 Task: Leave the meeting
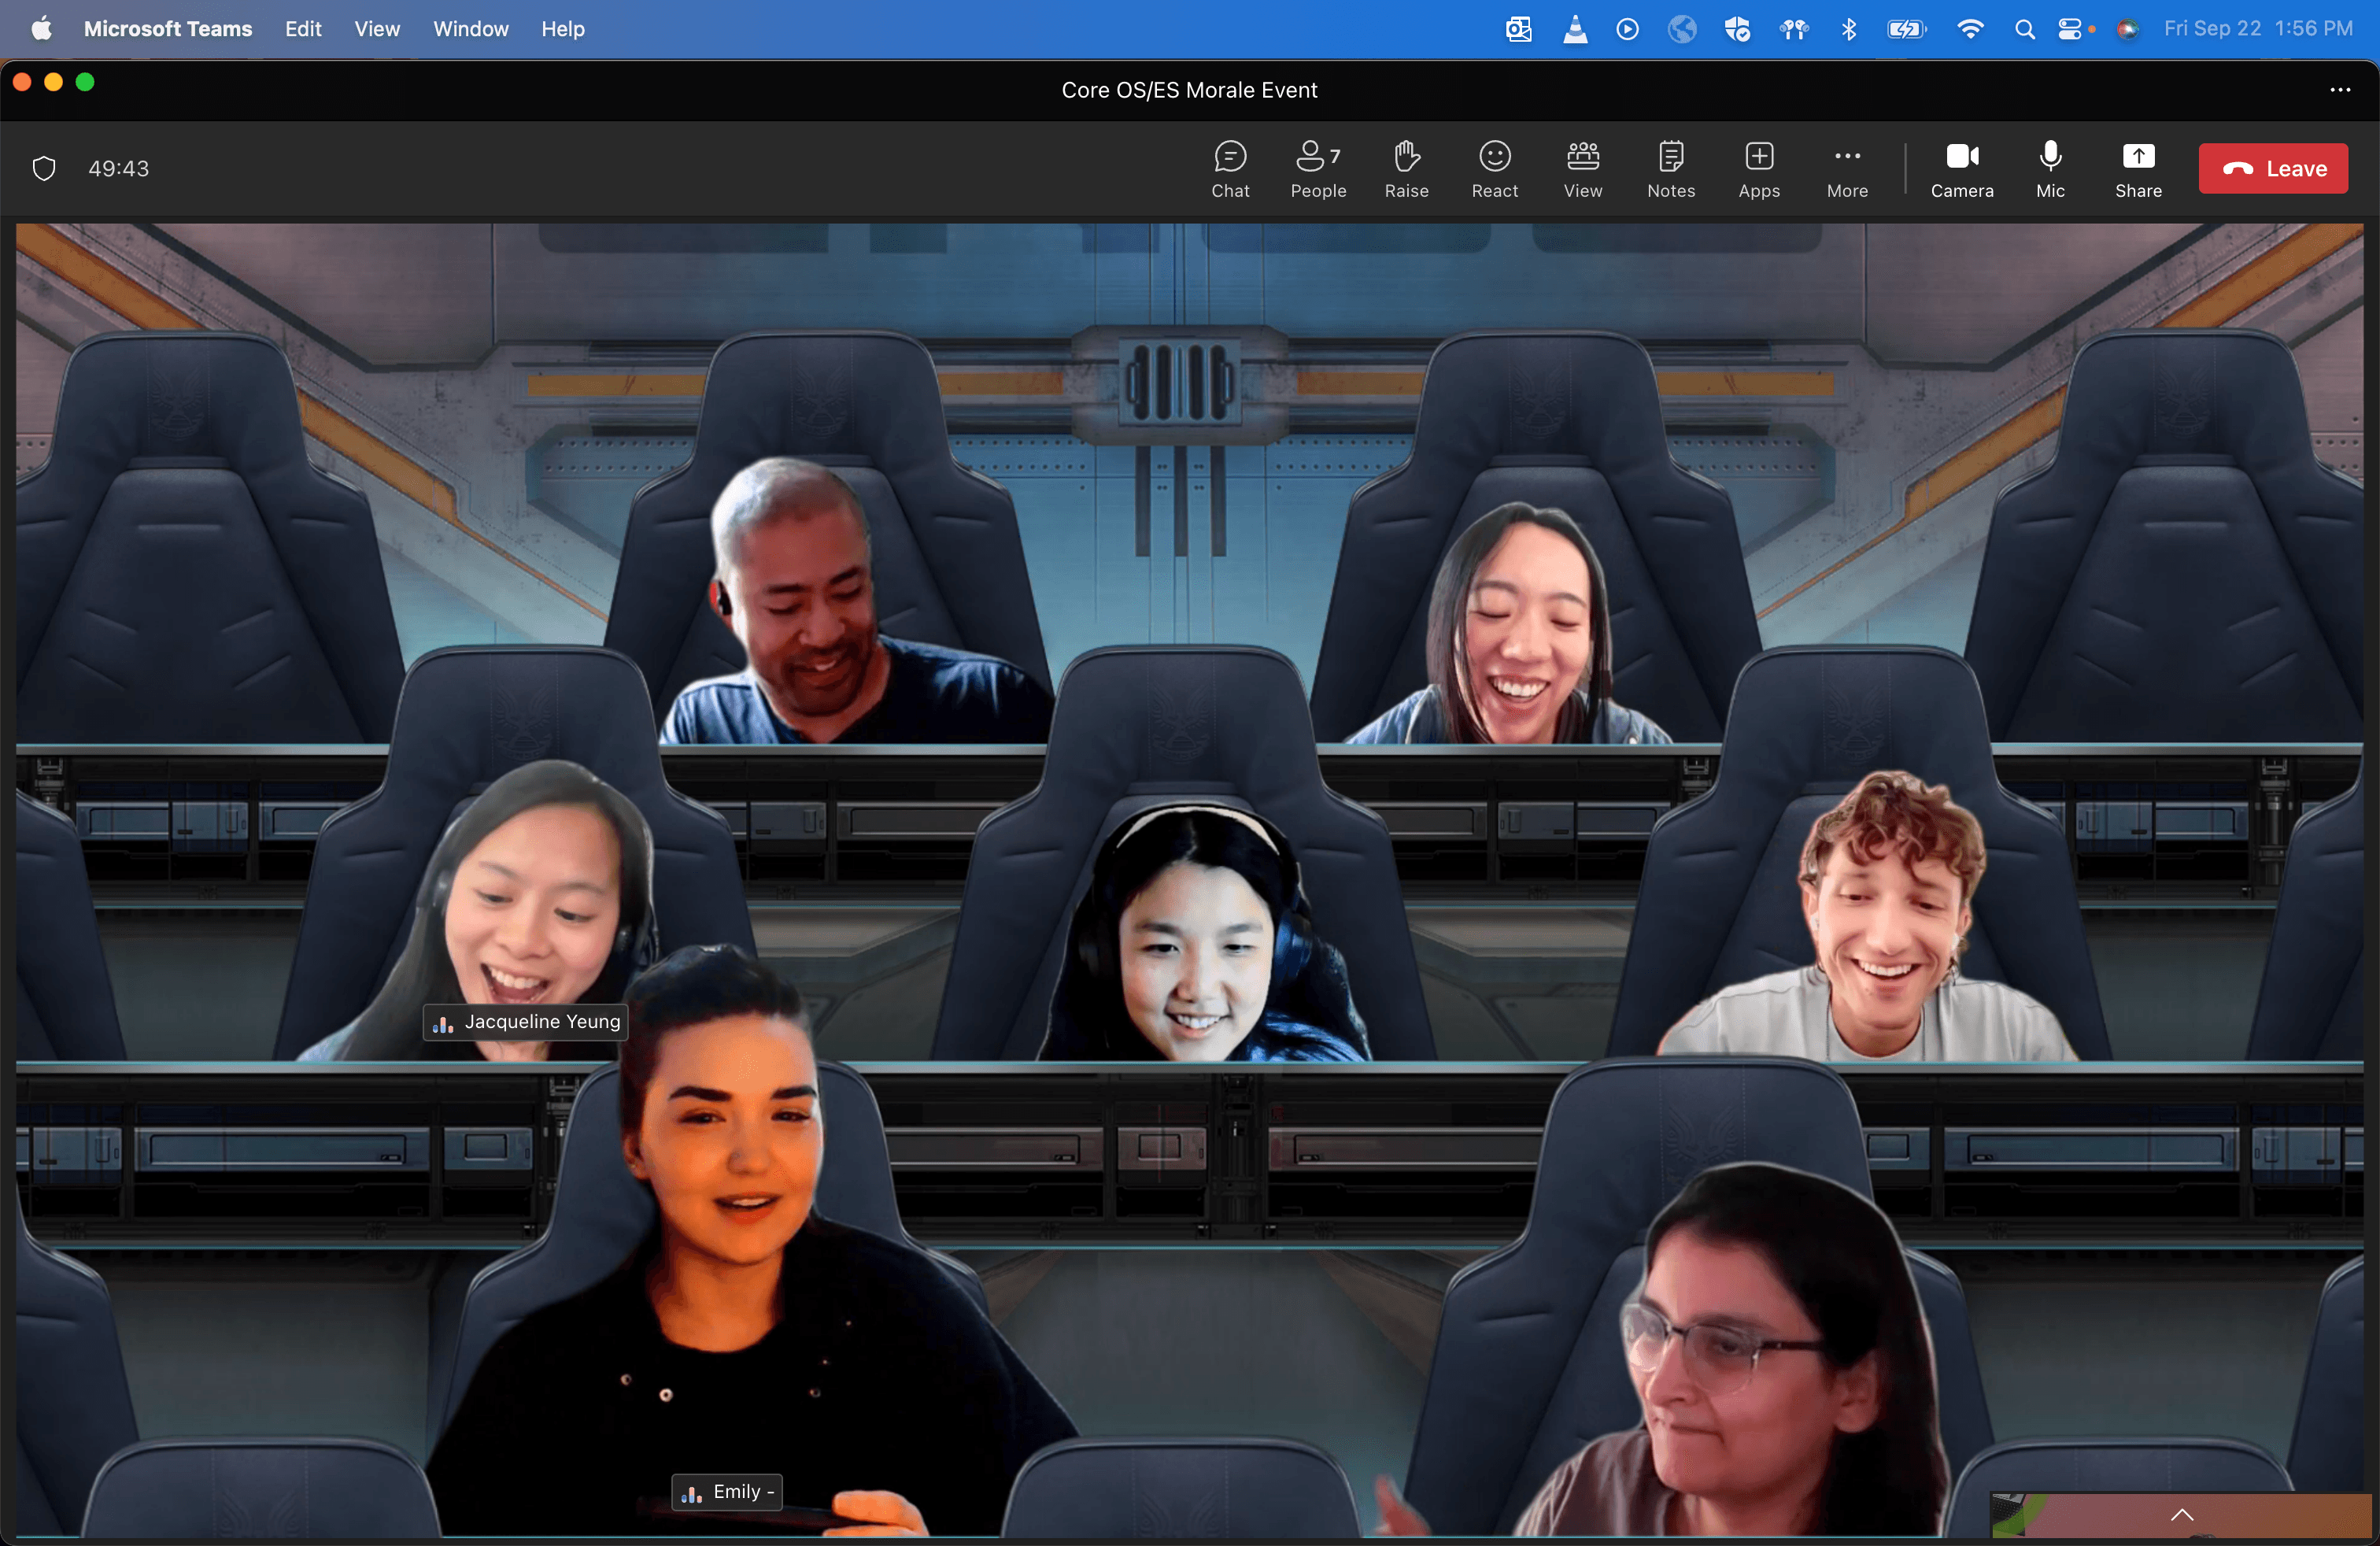[x=2273, y=169]
